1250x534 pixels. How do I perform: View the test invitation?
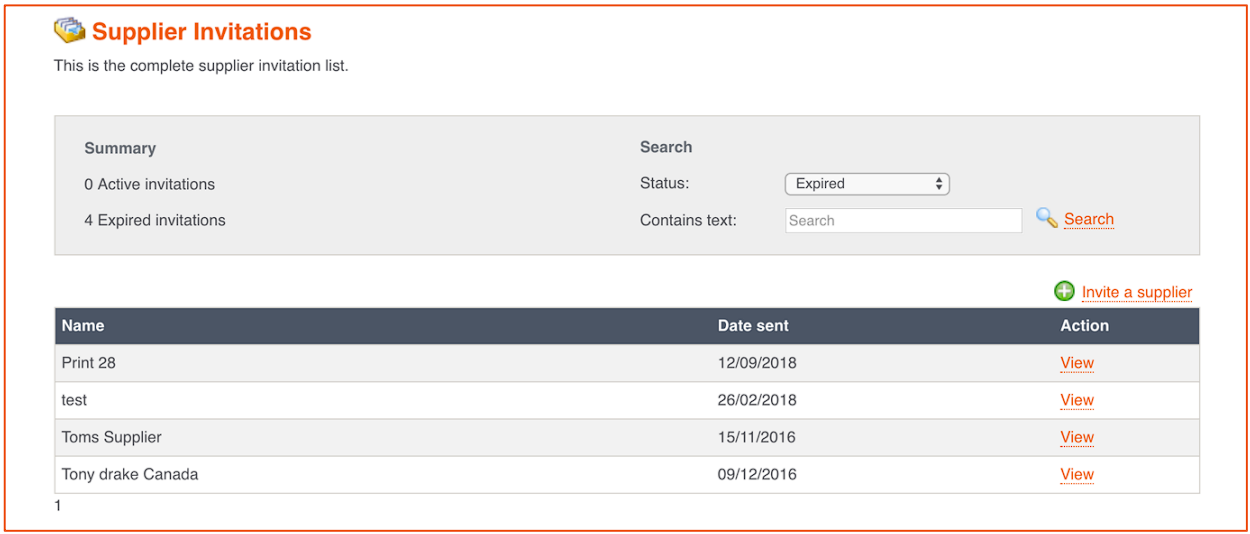tap(1077, 400)
